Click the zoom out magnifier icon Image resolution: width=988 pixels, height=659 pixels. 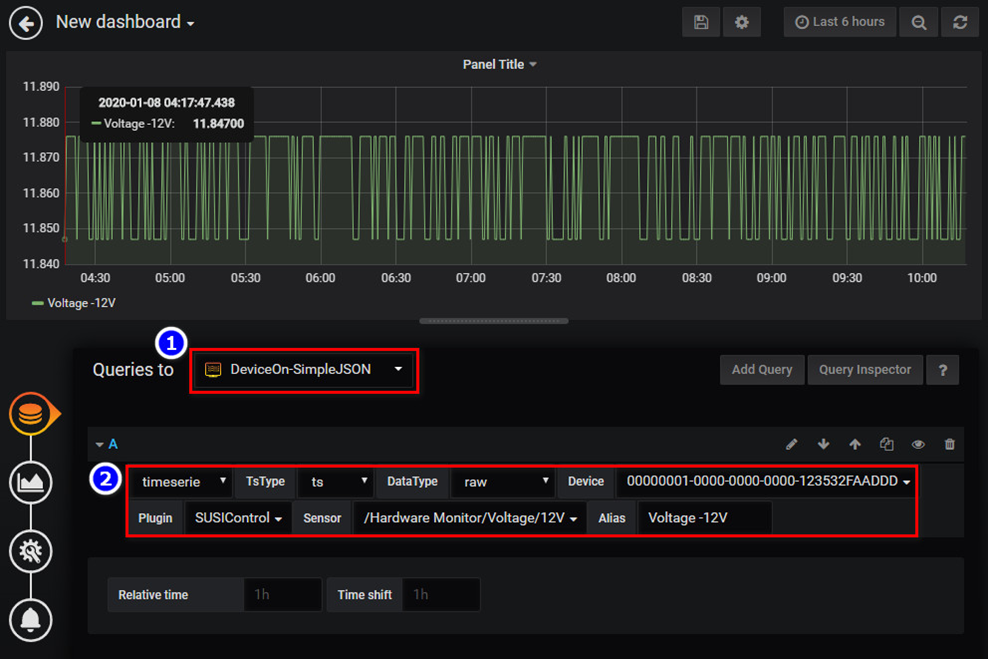point(918,22)
